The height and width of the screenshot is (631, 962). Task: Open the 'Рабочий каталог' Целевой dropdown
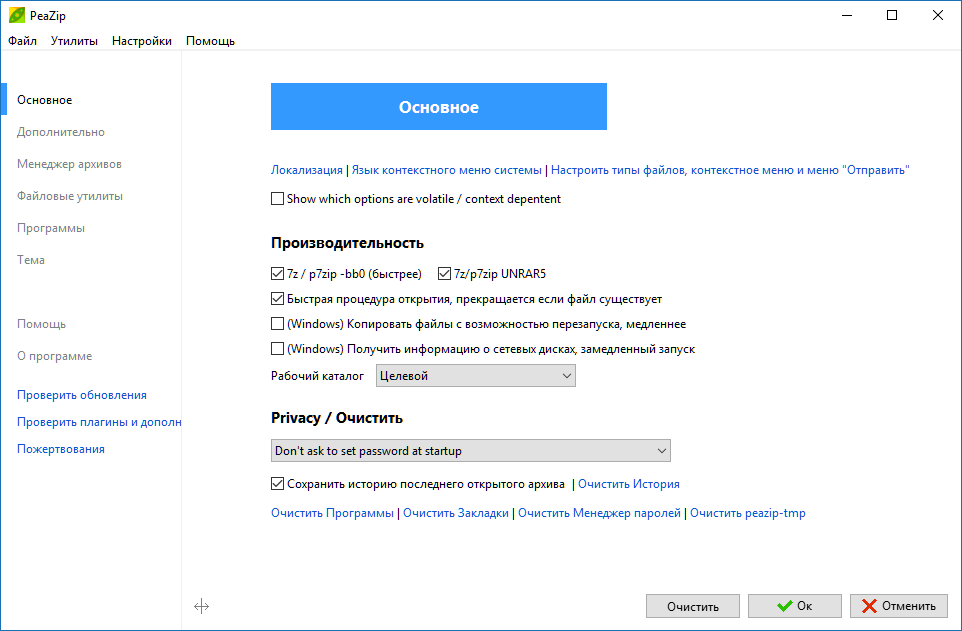pyautogui.click(x=475, y=376)
